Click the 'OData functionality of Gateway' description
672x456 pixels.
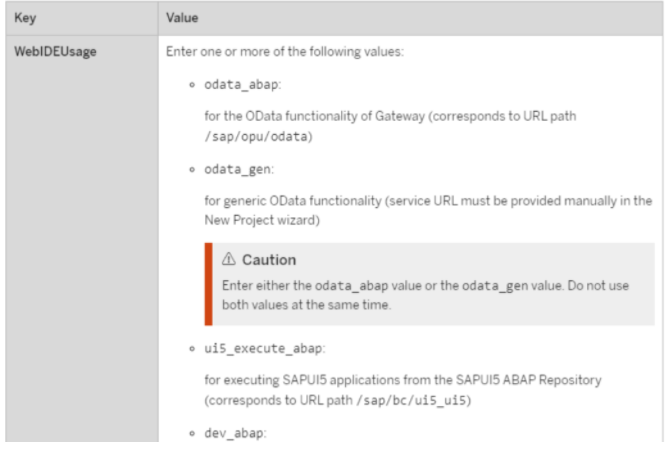click(335, 116)
